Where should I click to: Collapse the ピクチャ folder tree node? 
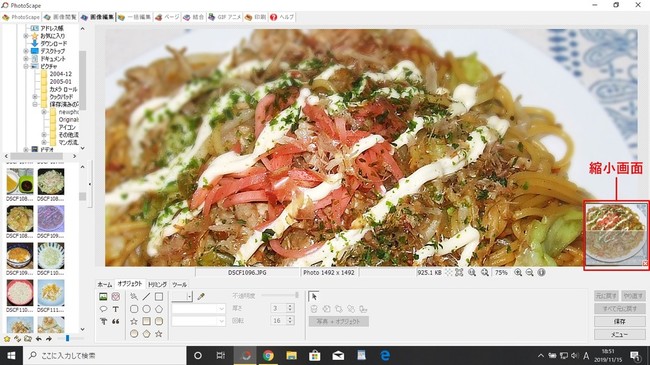point(26,66)
